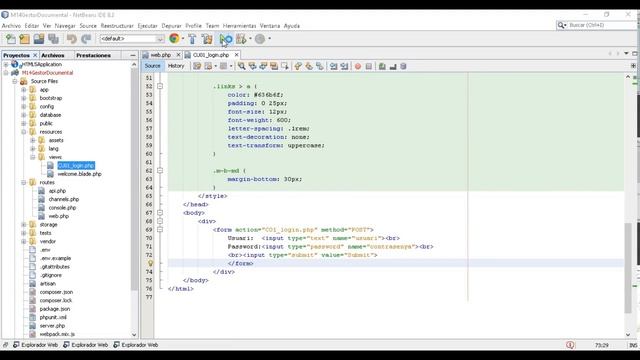Click the red Start Macro Recording icon
This screenshot has width=640, height=360.
pyautogui.click(x=358, y=66)
